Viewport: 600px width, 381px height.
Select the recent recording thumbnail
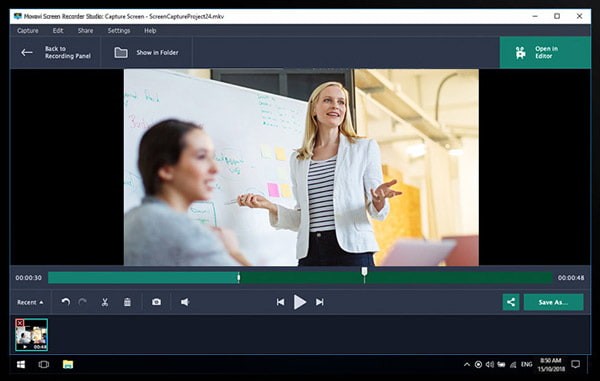(x=32, y=335)
